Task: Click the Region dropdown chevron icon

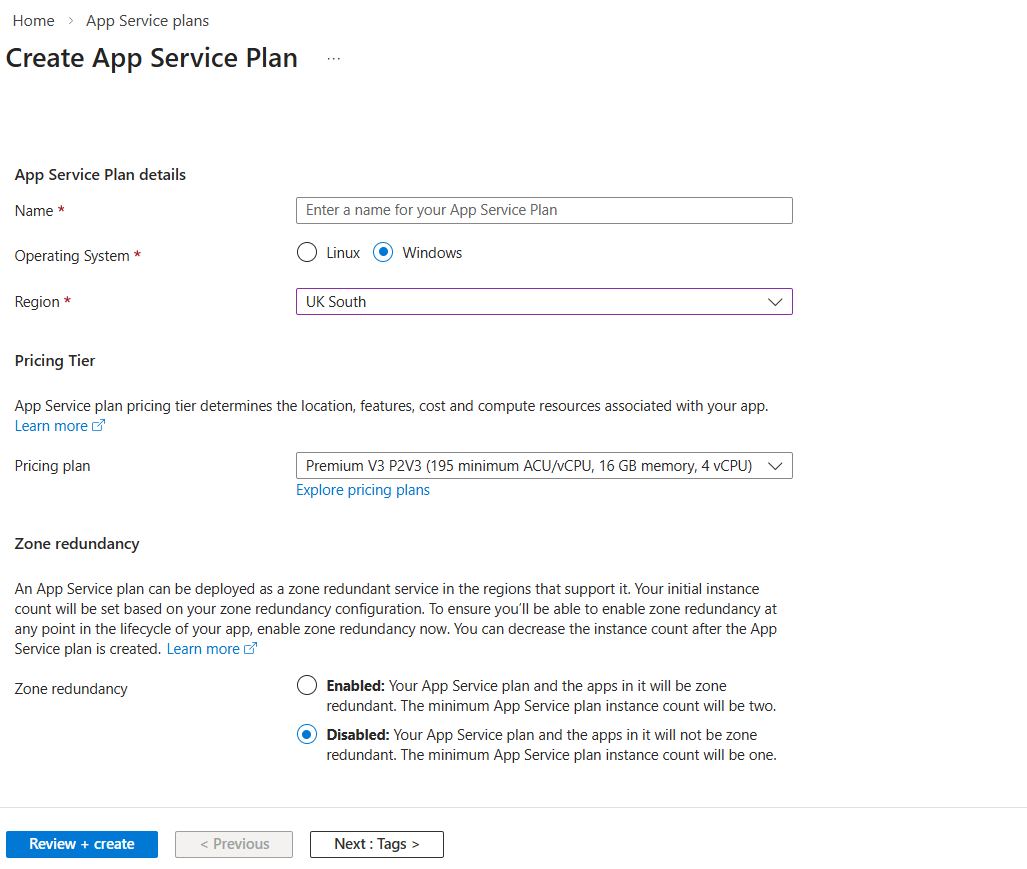Action: click(775, 302)
